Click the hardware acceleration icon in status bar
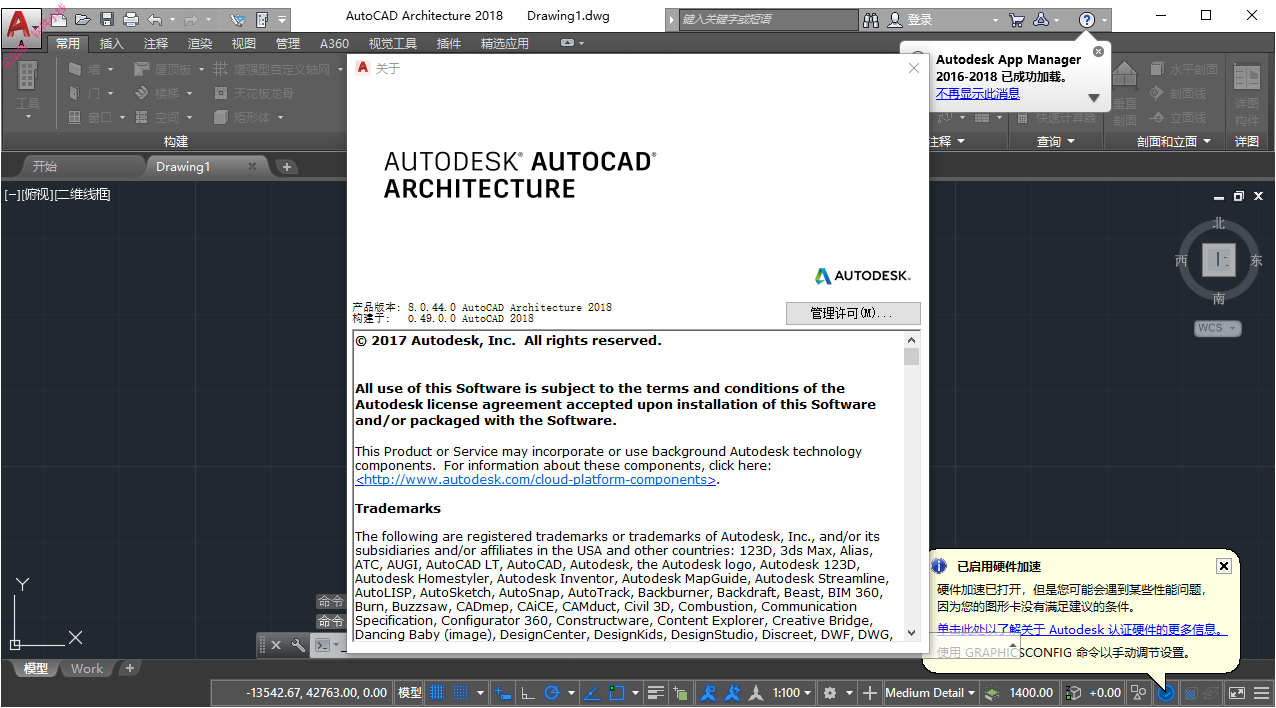The width and height of the screenshot is (1276, 708). 1165,692
